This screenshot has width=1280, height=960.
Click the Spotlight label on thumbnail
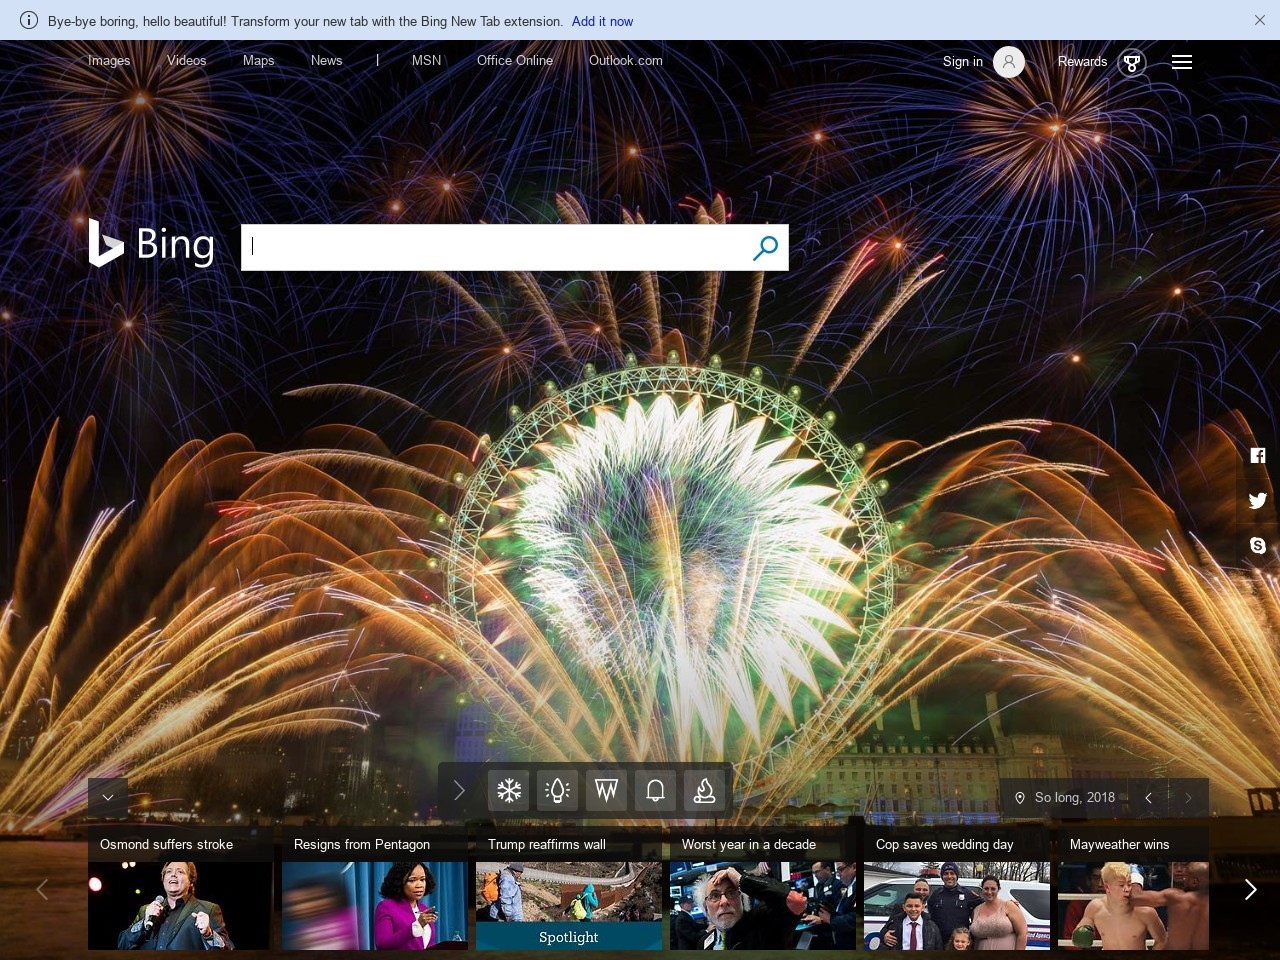pos(568,937)
